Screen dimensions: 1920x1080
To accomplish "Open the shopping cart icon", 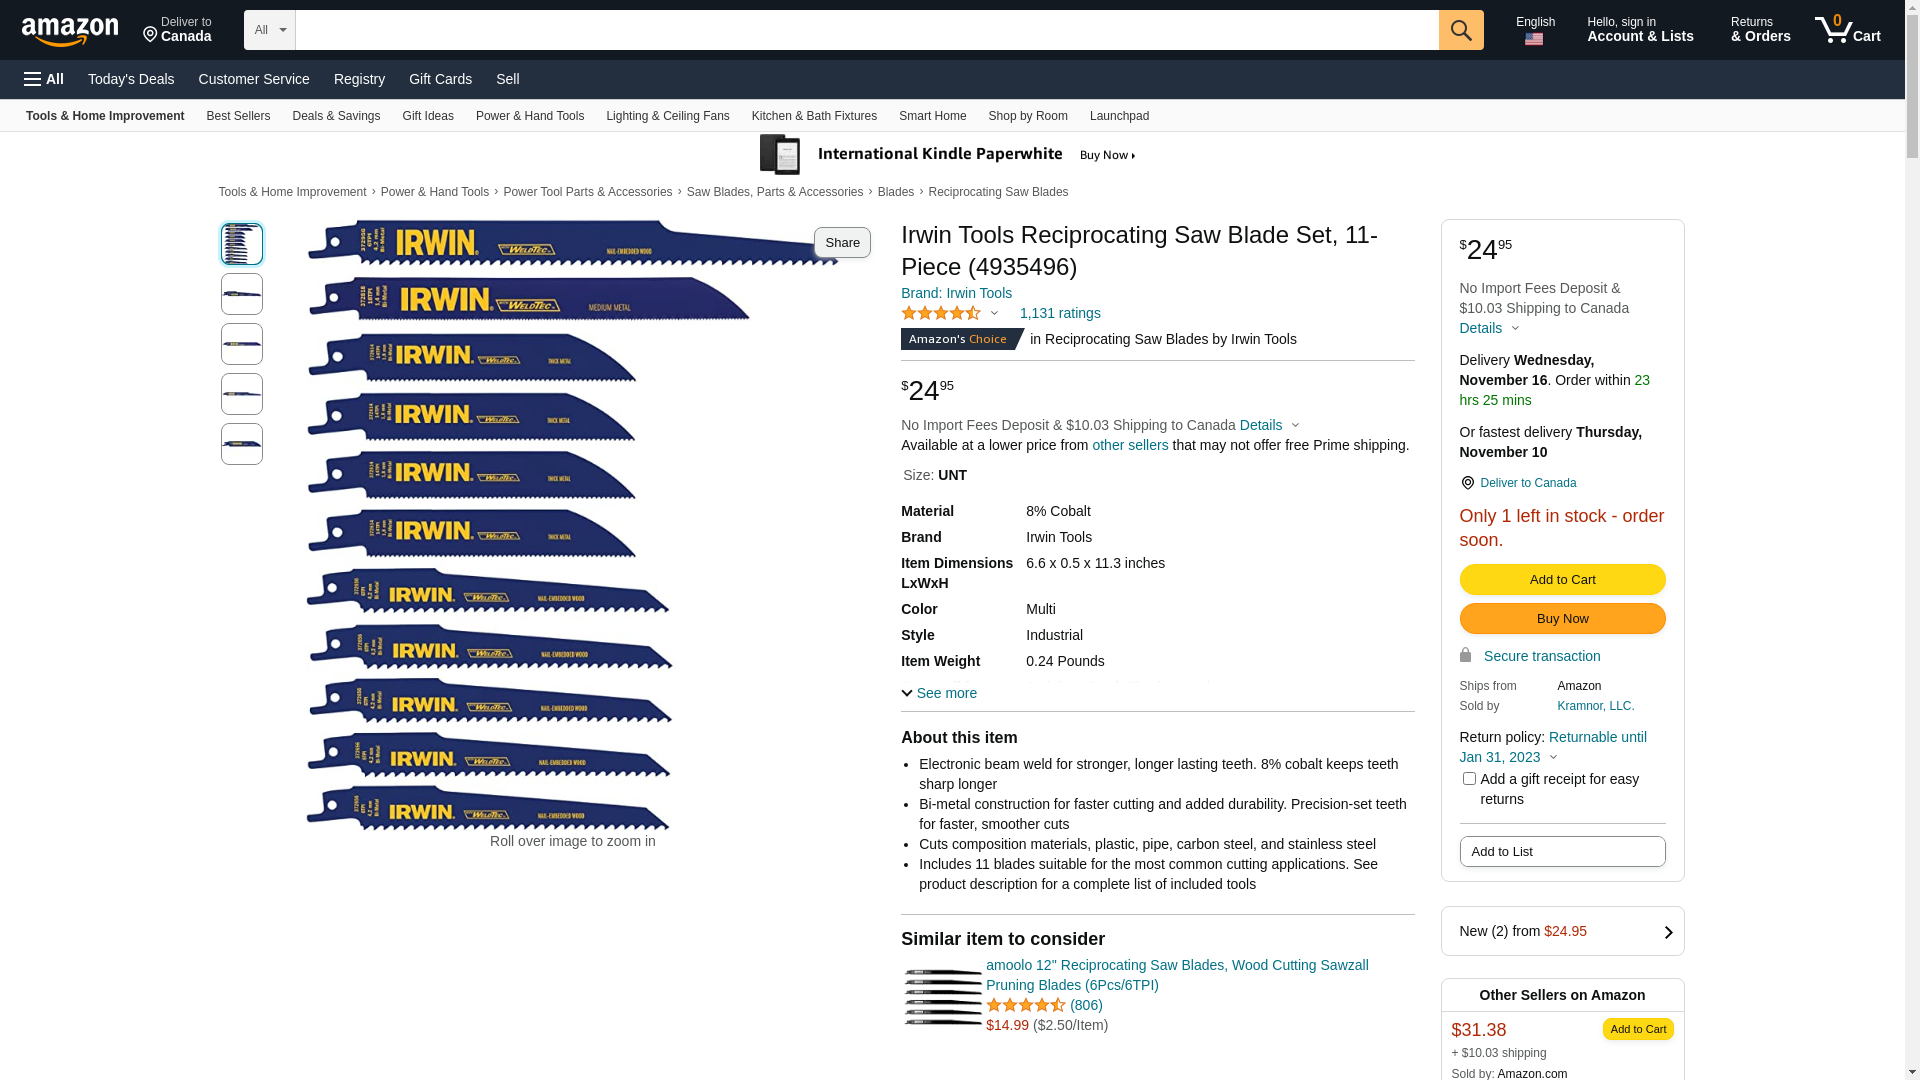I will pos(1848,30).
